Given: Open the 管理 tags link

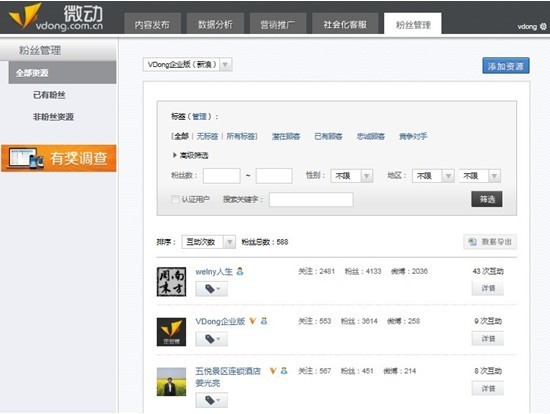Looking at the screenshot, I should click(x=200, y=116).
